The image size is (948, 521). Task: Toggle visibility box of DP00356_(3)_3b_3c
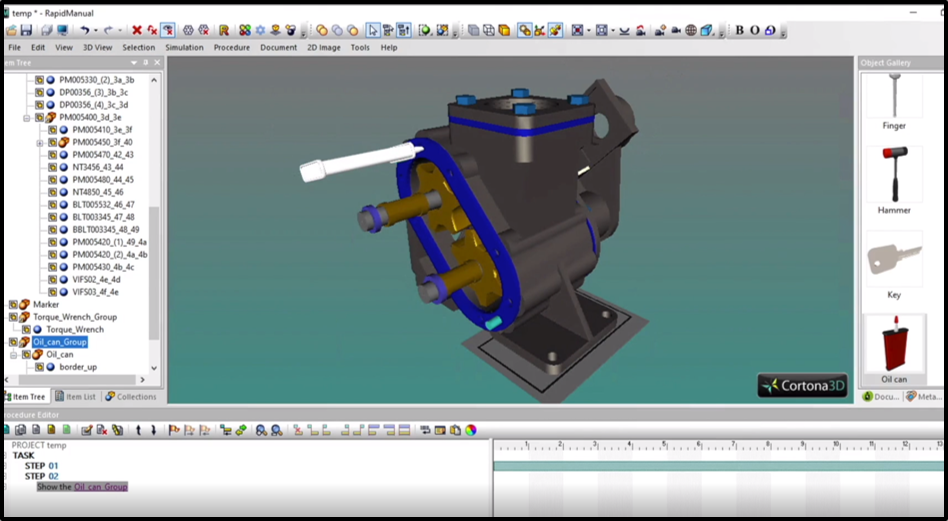[x=39, y=92]
